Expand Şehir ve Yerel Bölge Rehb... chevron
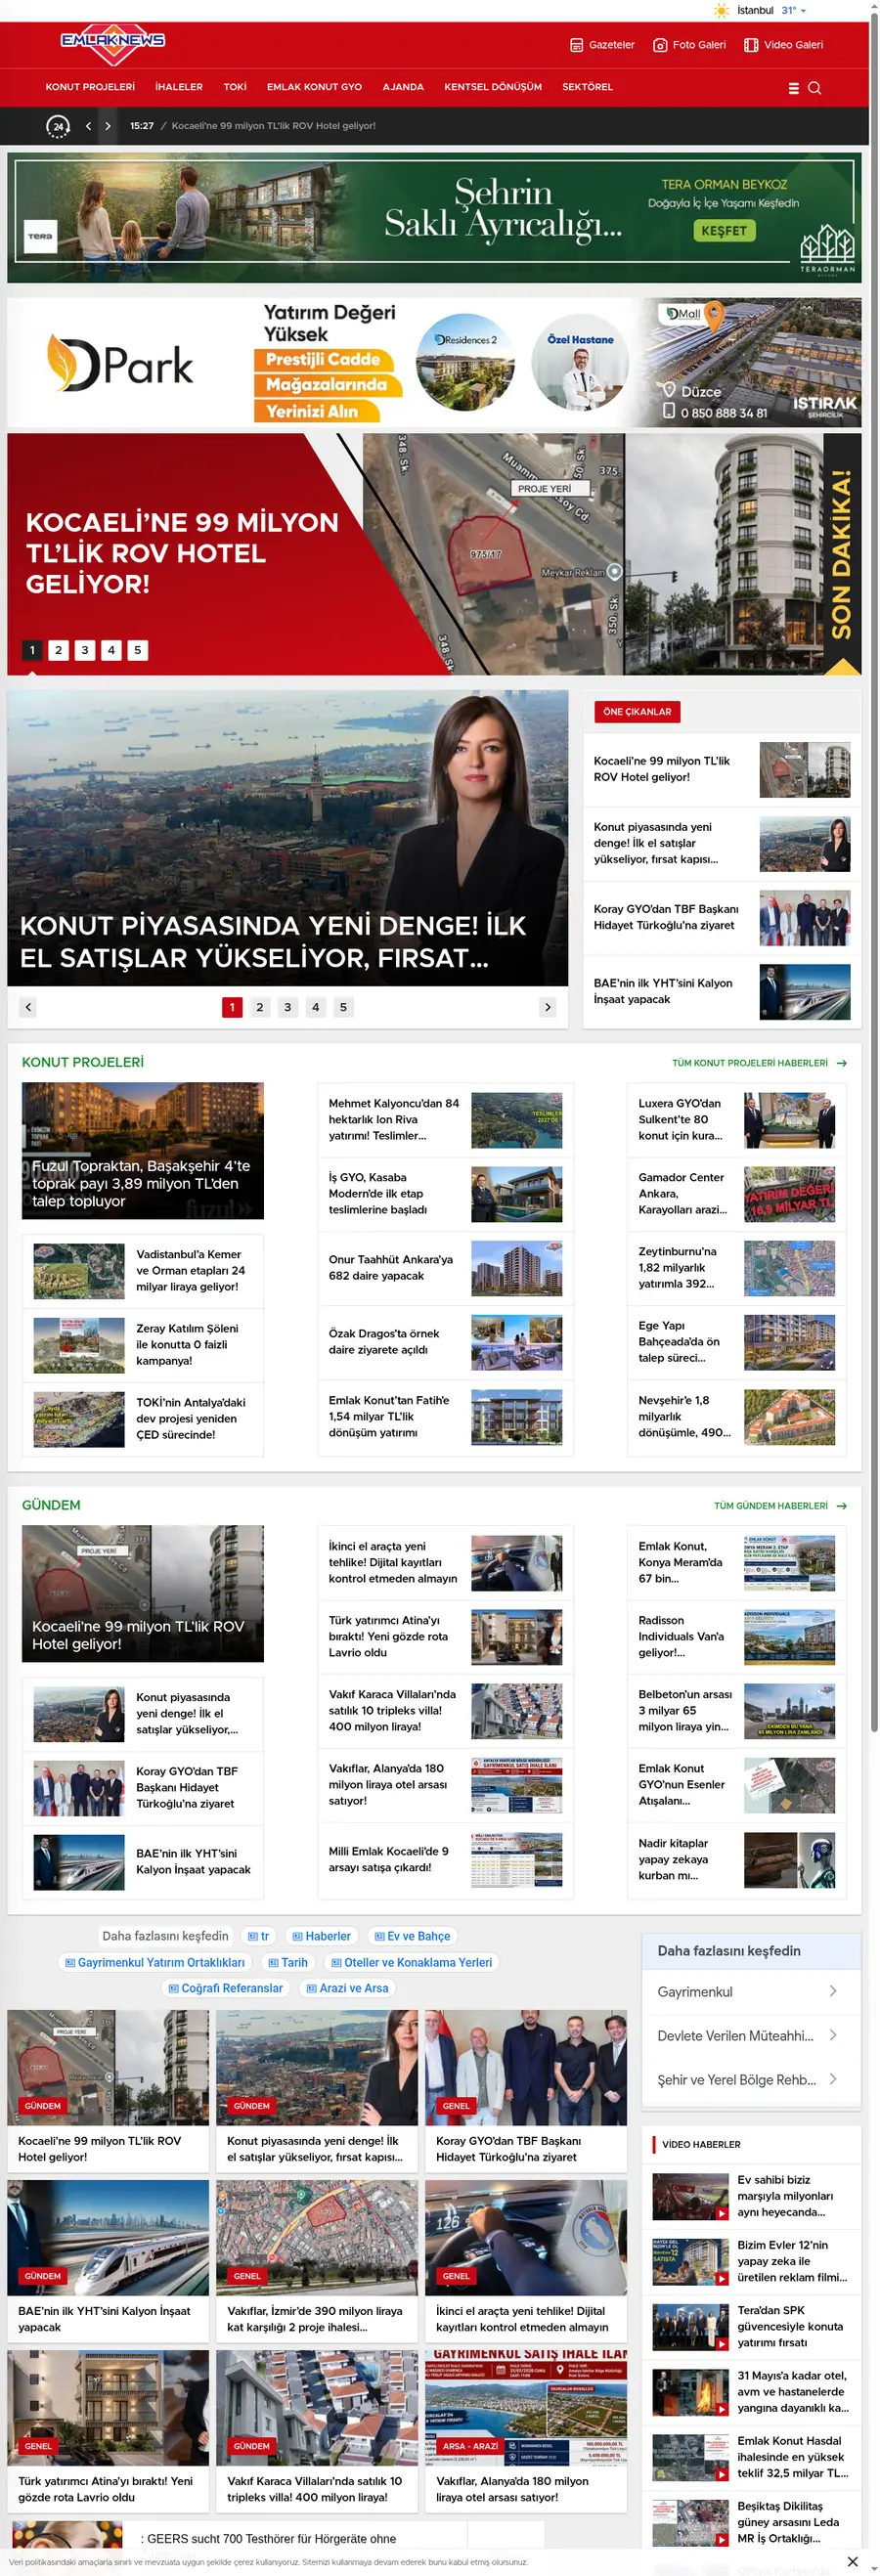 tap(833, 2079)
